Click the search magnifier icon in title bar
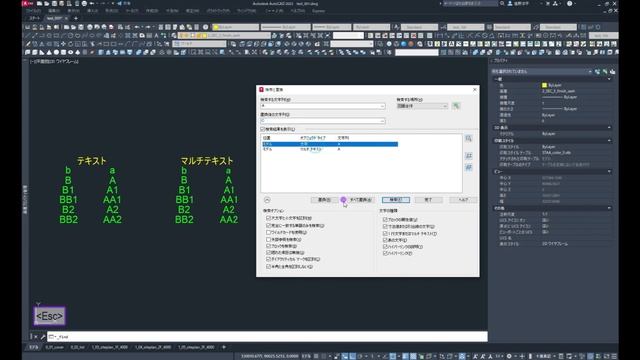This screenshot has width=640, height=360. (502, 3)
